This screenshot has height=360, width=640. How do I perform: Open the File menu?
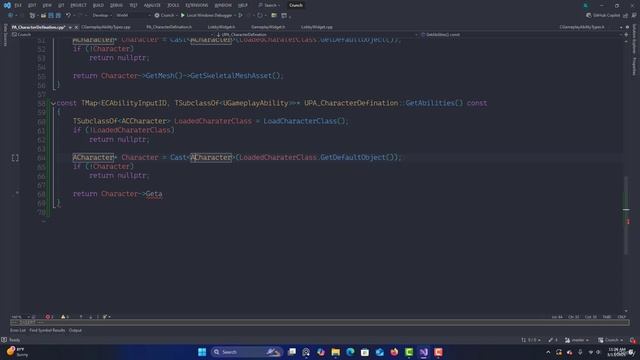pyautogui.click(x=18, y=5)
